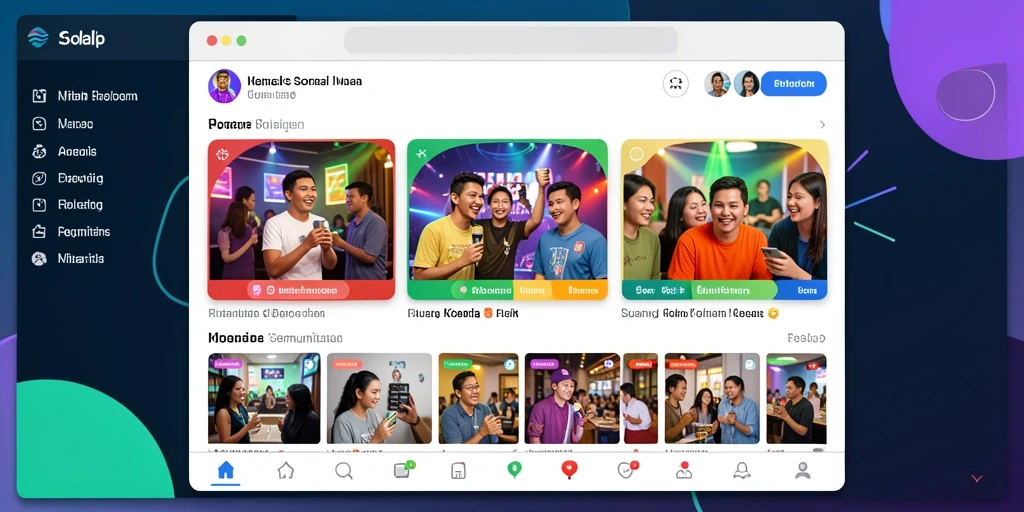Screen dimensions: 1024x512
Task: Click the second small member avatar beside blue button
Action: click(x=746, y=84)
